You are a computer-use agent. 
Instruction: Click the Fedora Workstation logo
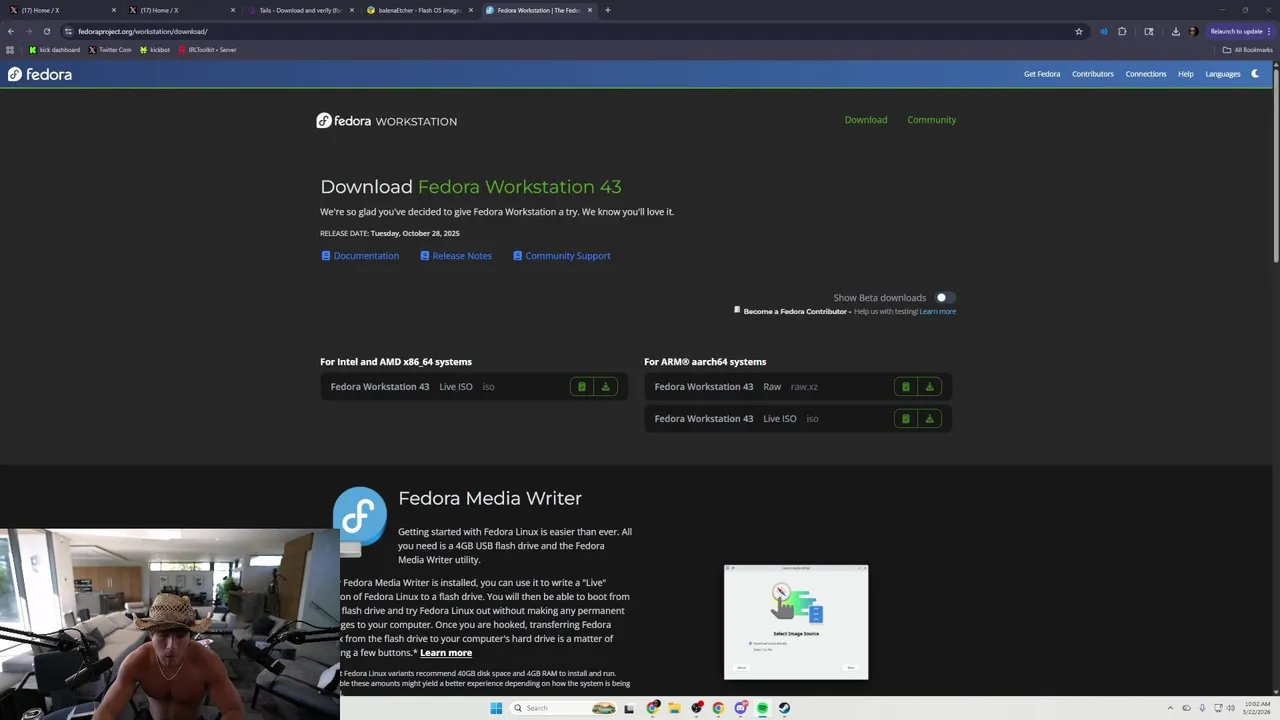coord(386,121)
